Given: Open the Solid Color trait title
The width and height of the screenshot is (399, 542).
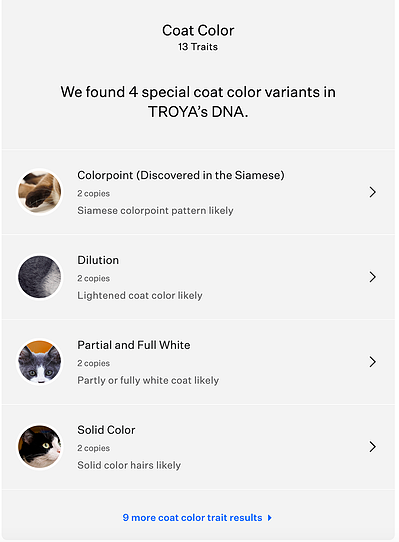Looking at the screenshot, I should point(106,430).
